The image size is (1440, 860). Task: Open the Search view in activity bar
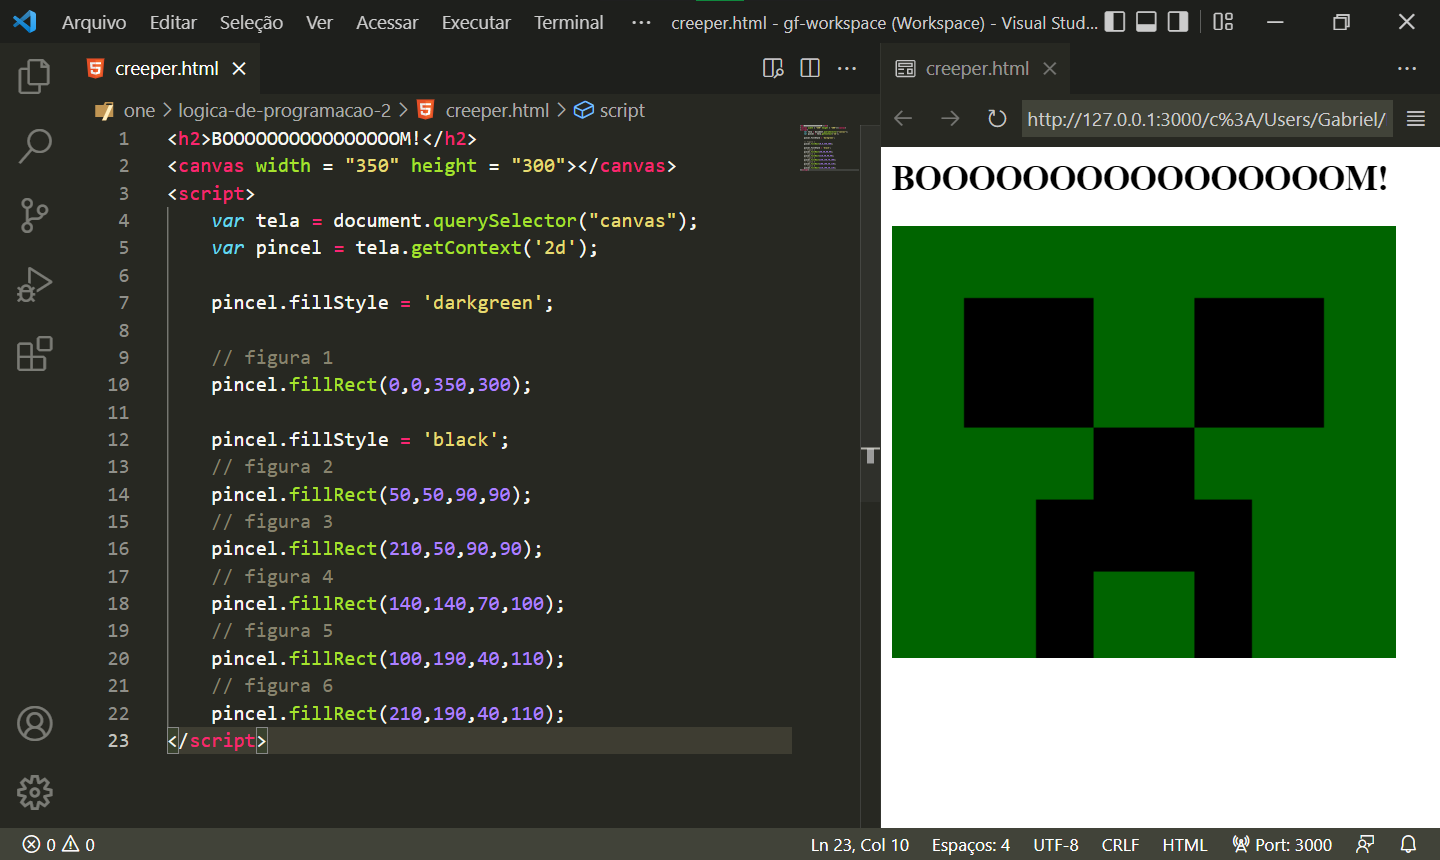pos(34,146)
